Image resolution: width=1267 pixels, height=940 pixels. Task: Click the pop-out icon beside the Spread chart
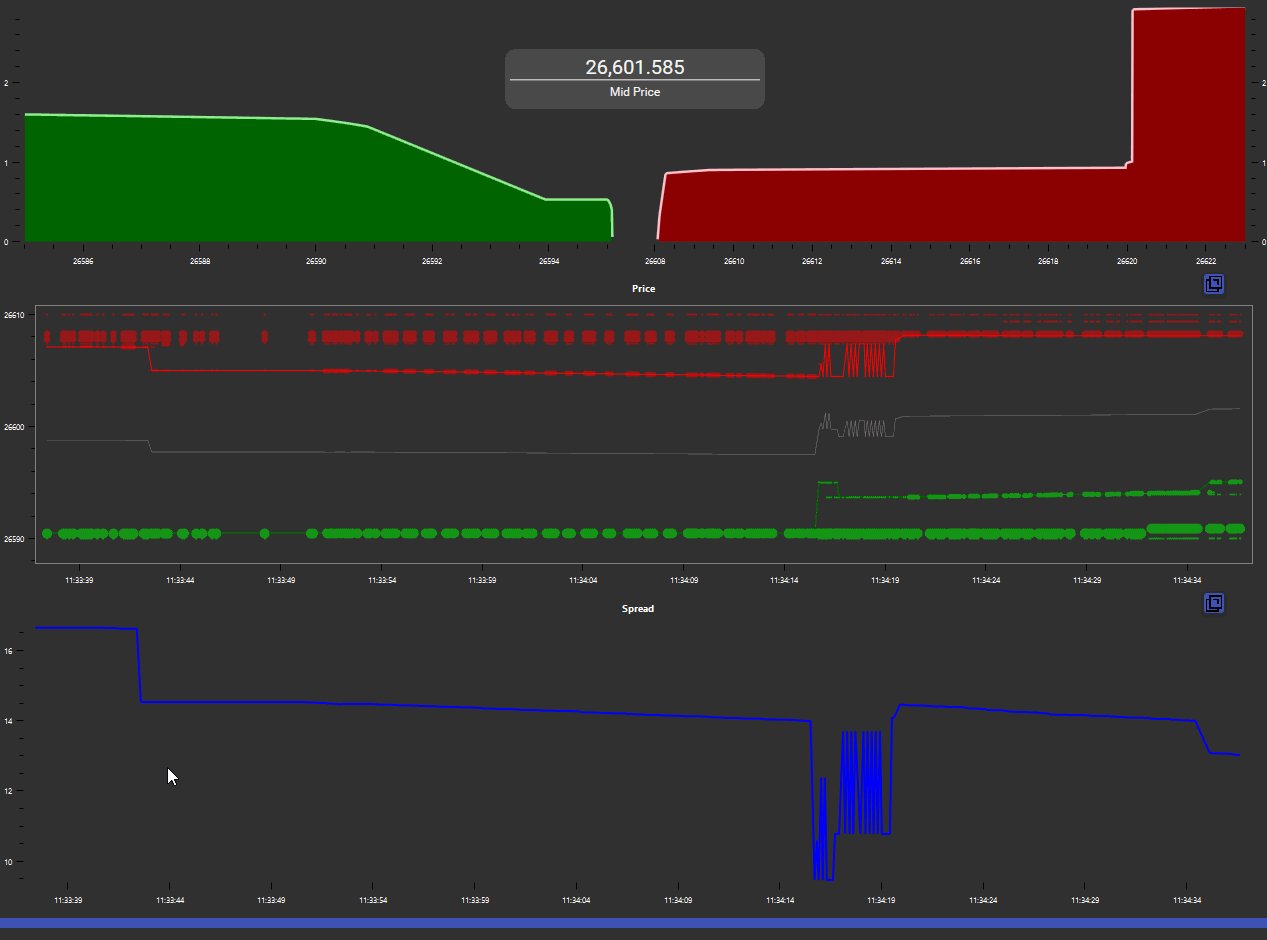click(x=1213, y=603)
